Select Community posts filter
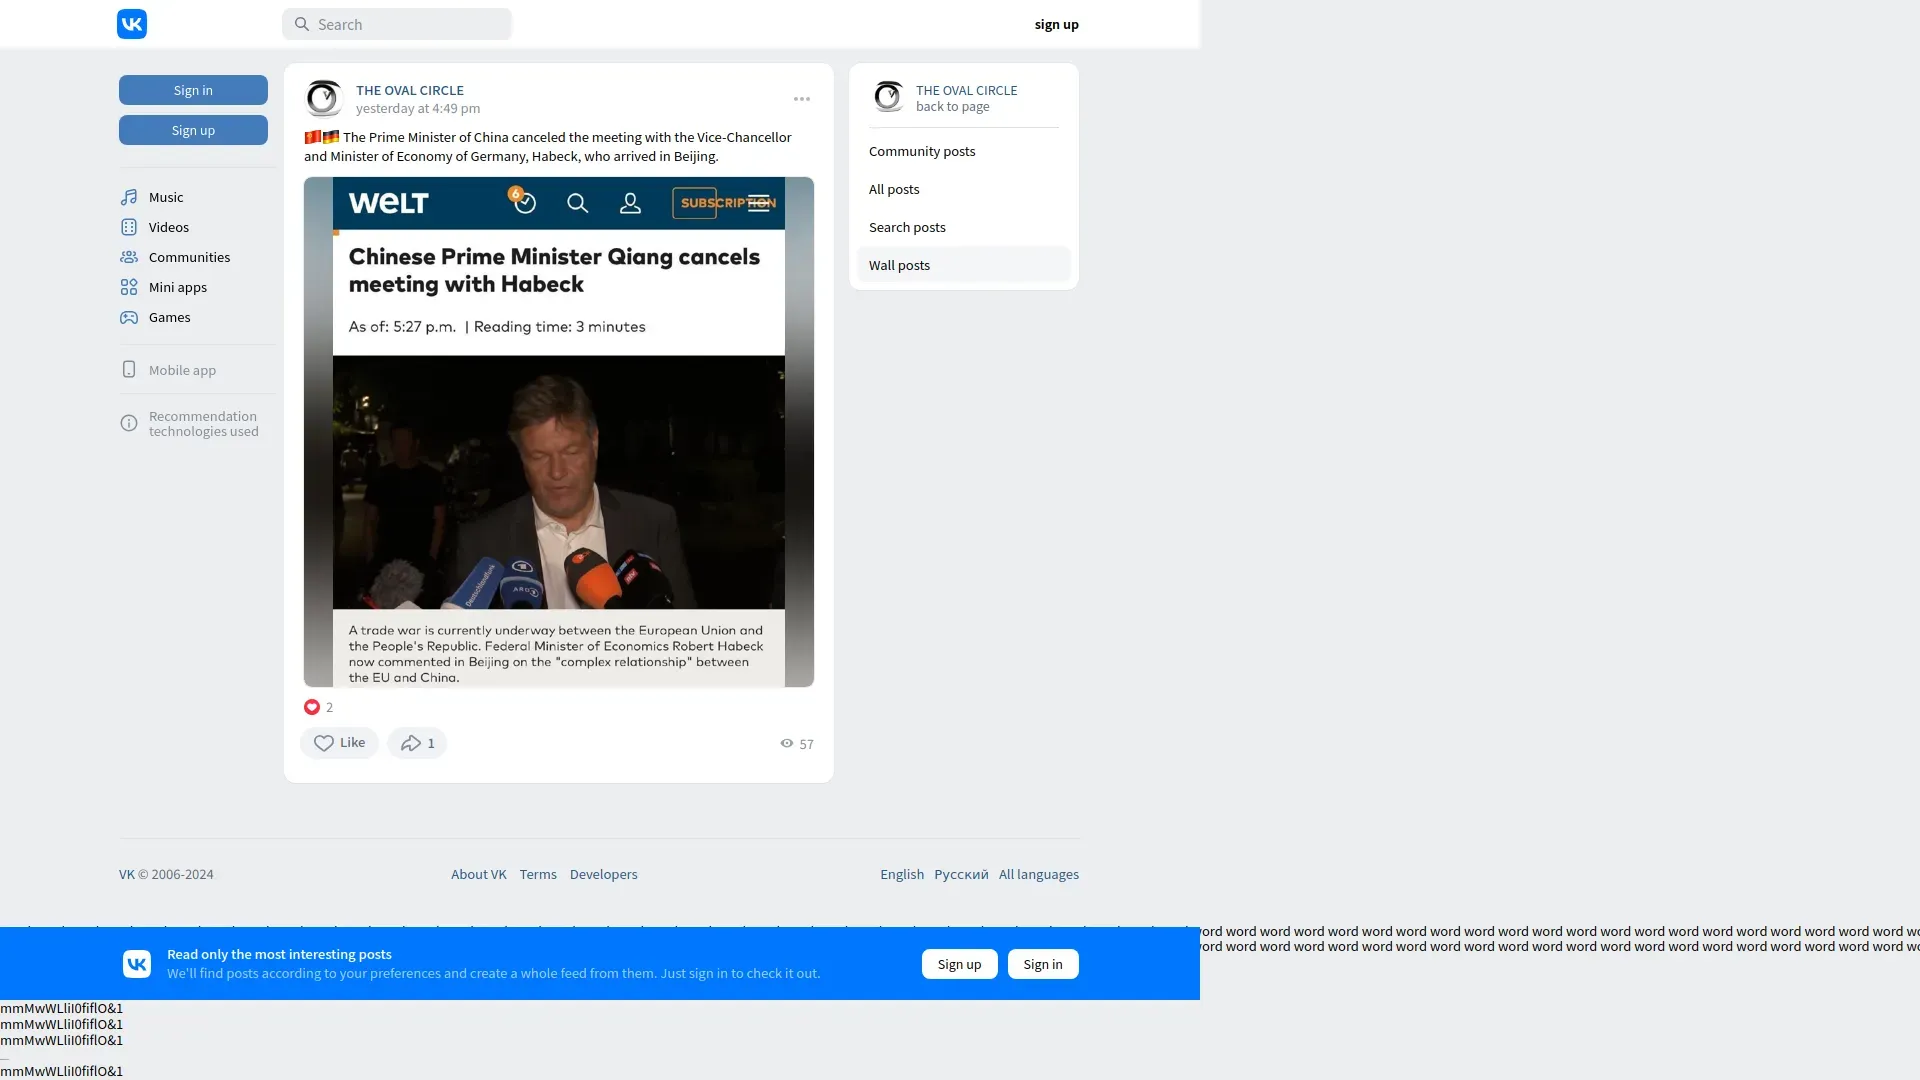The height and width of the screenshot is (1080, 1920). pos(921,151)
